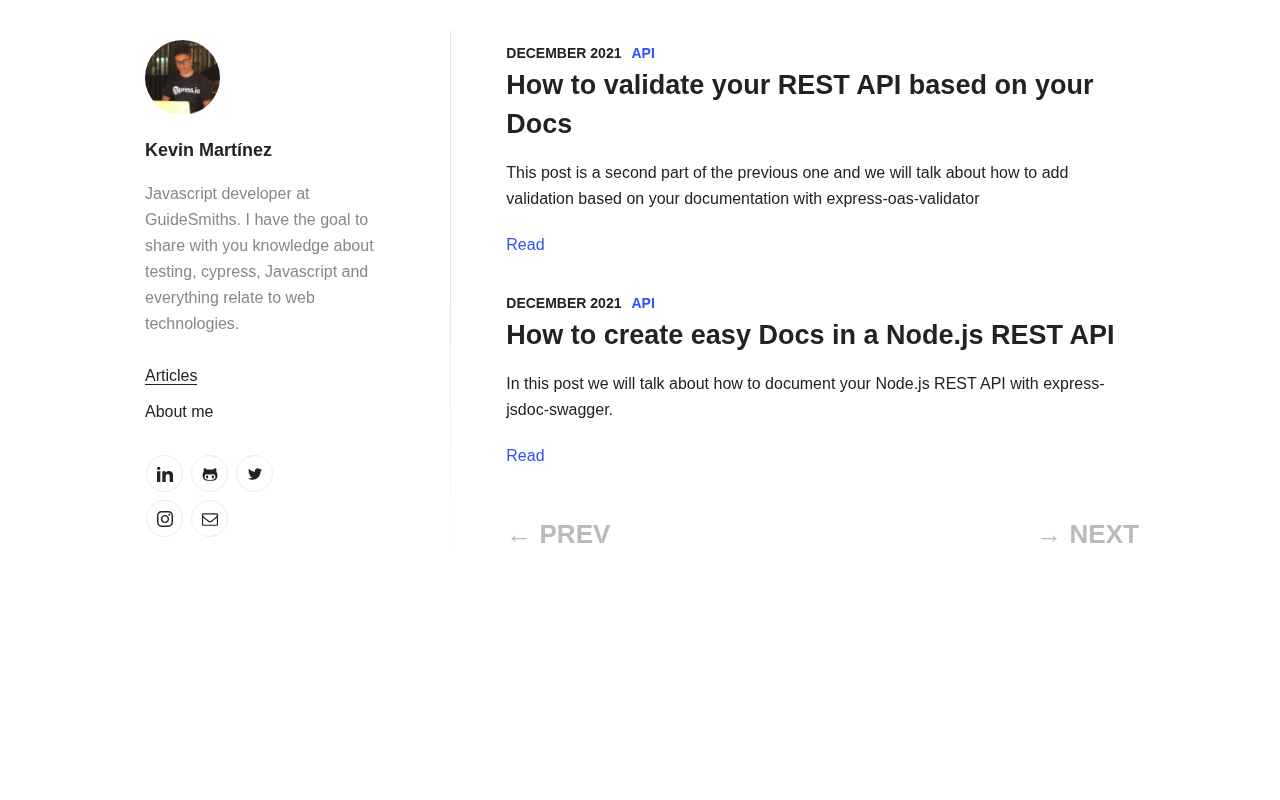Click Read under the REST API validation post

[525, 245]
